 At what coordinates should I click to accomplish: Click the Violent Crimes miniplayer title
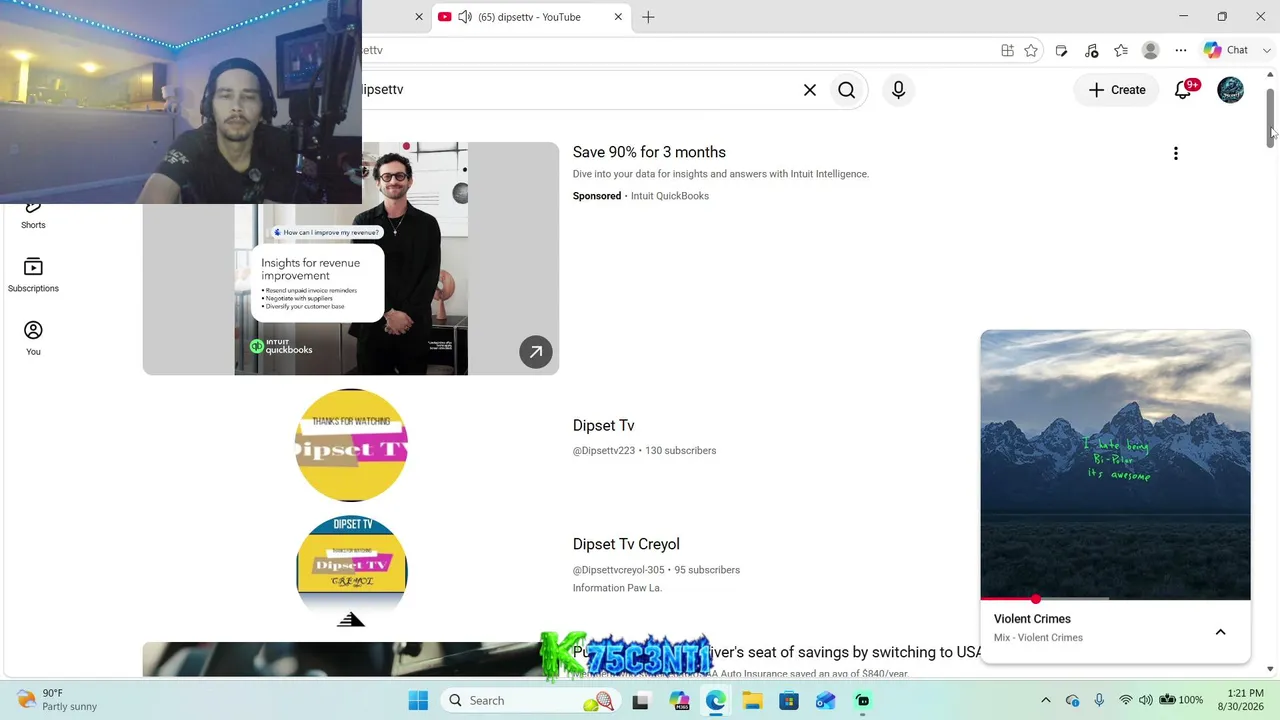click(1032, 619)
